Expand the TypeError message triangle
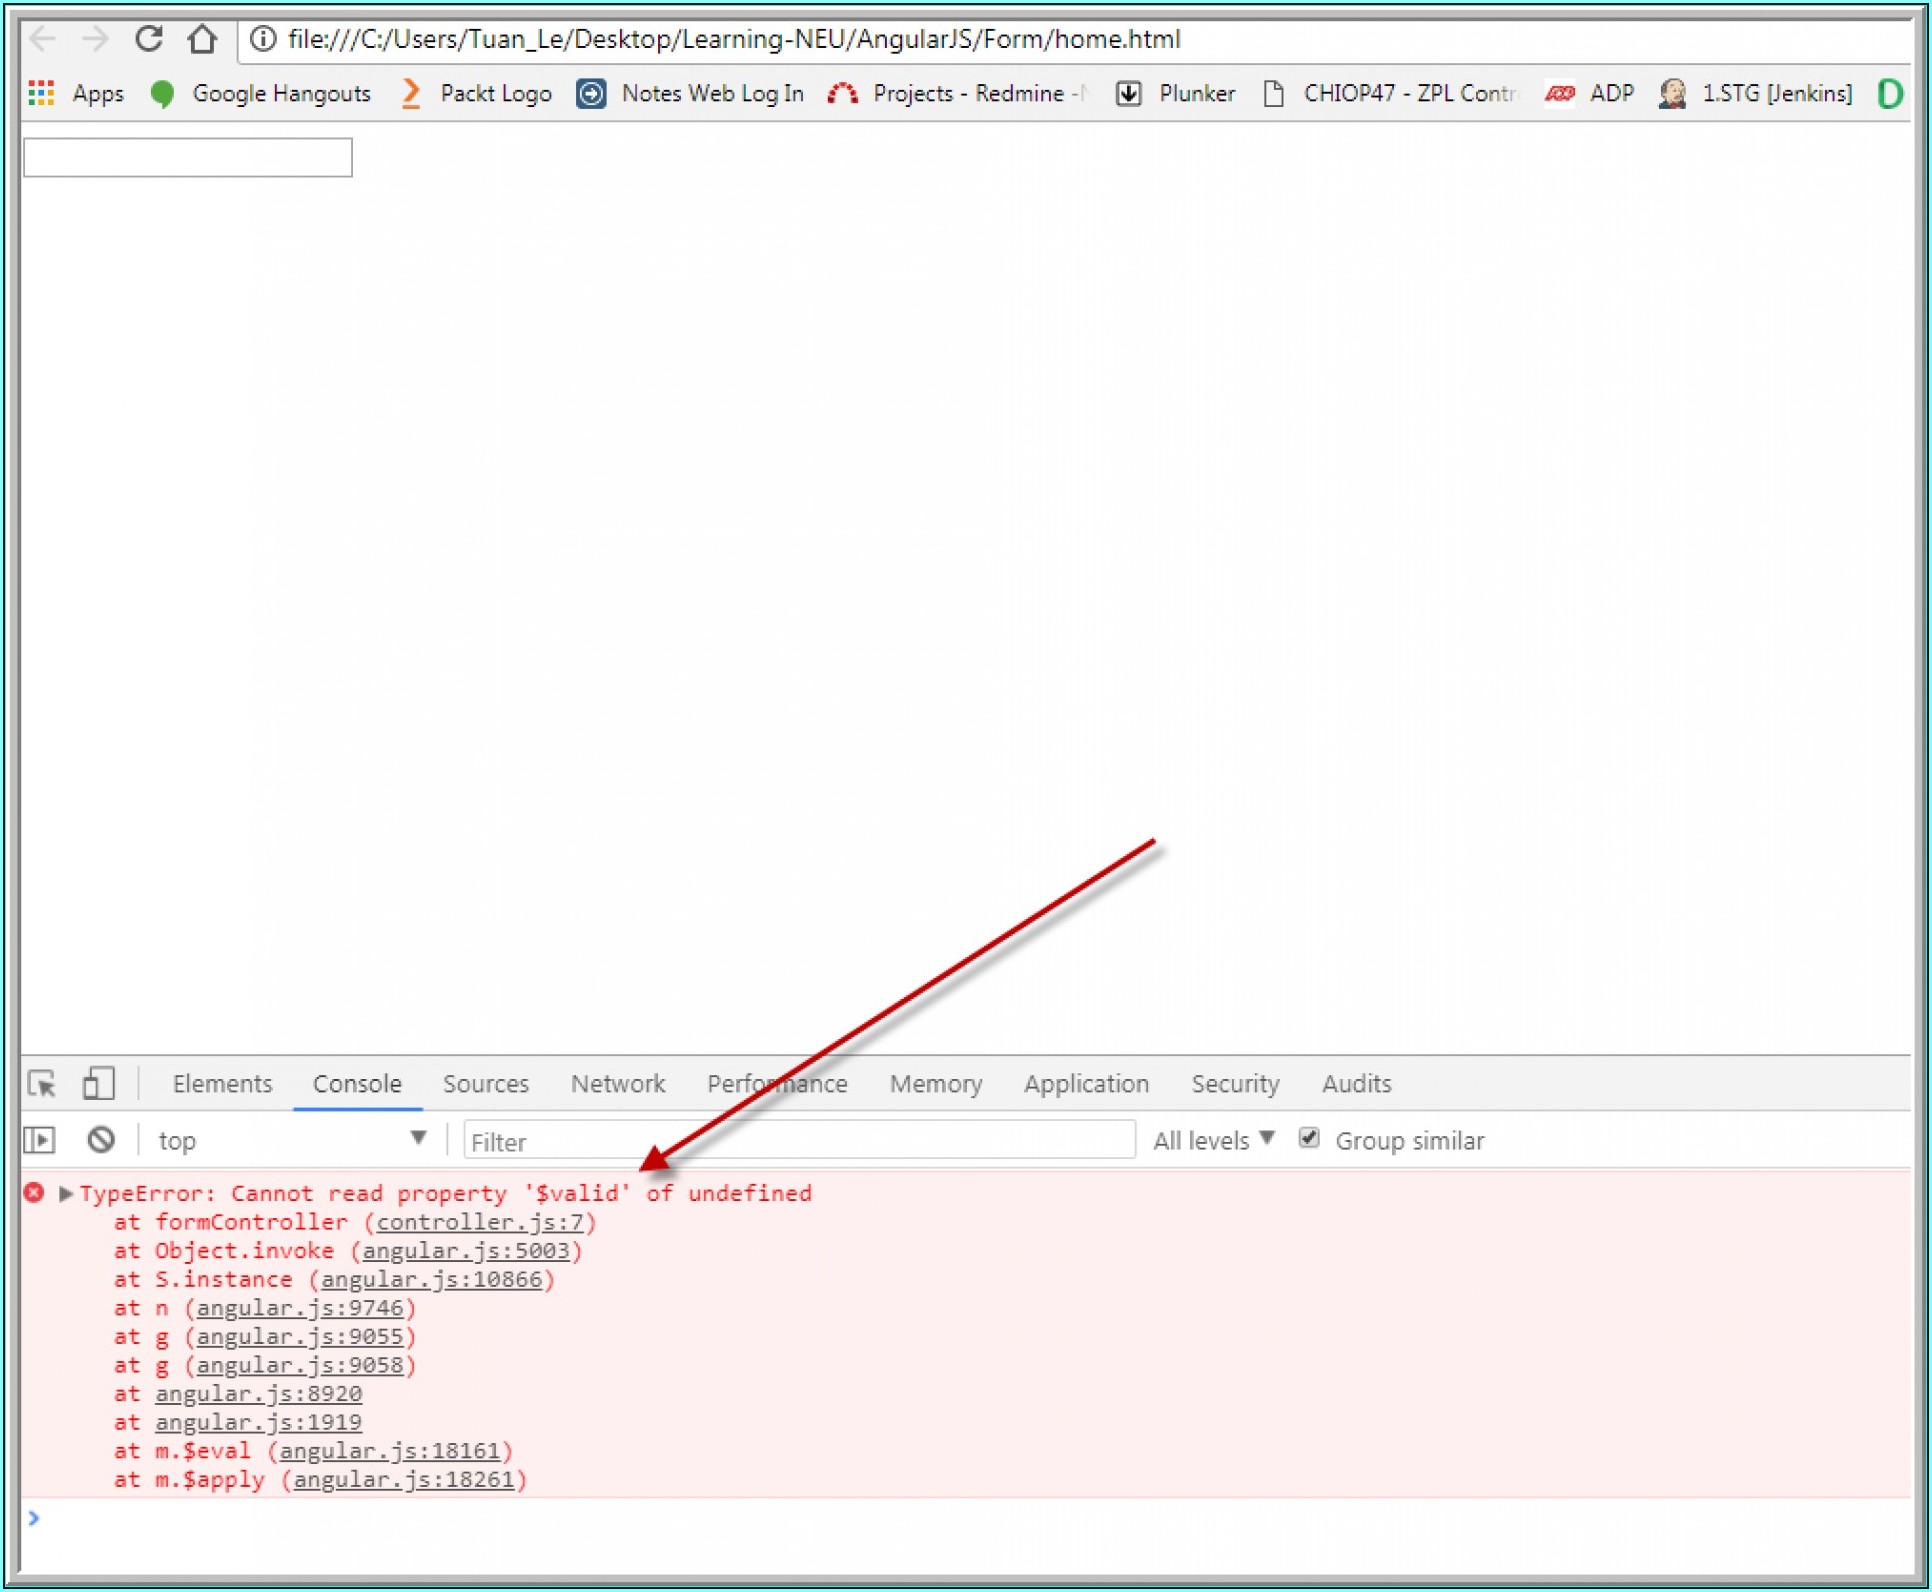The height and width of the screenshot is (1592, 1932). pos(66,1193)
